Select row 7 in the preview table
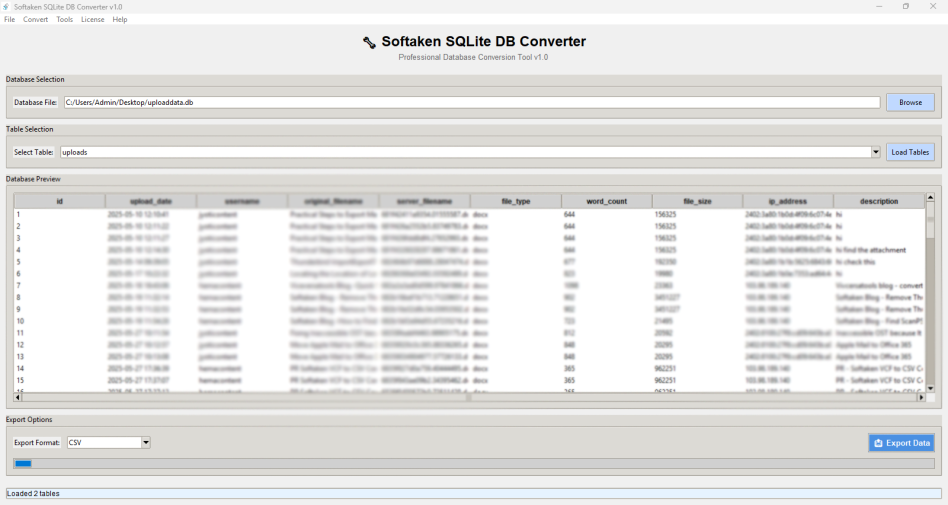The height and width of the screenshot is (505, 948). point(60,285)
